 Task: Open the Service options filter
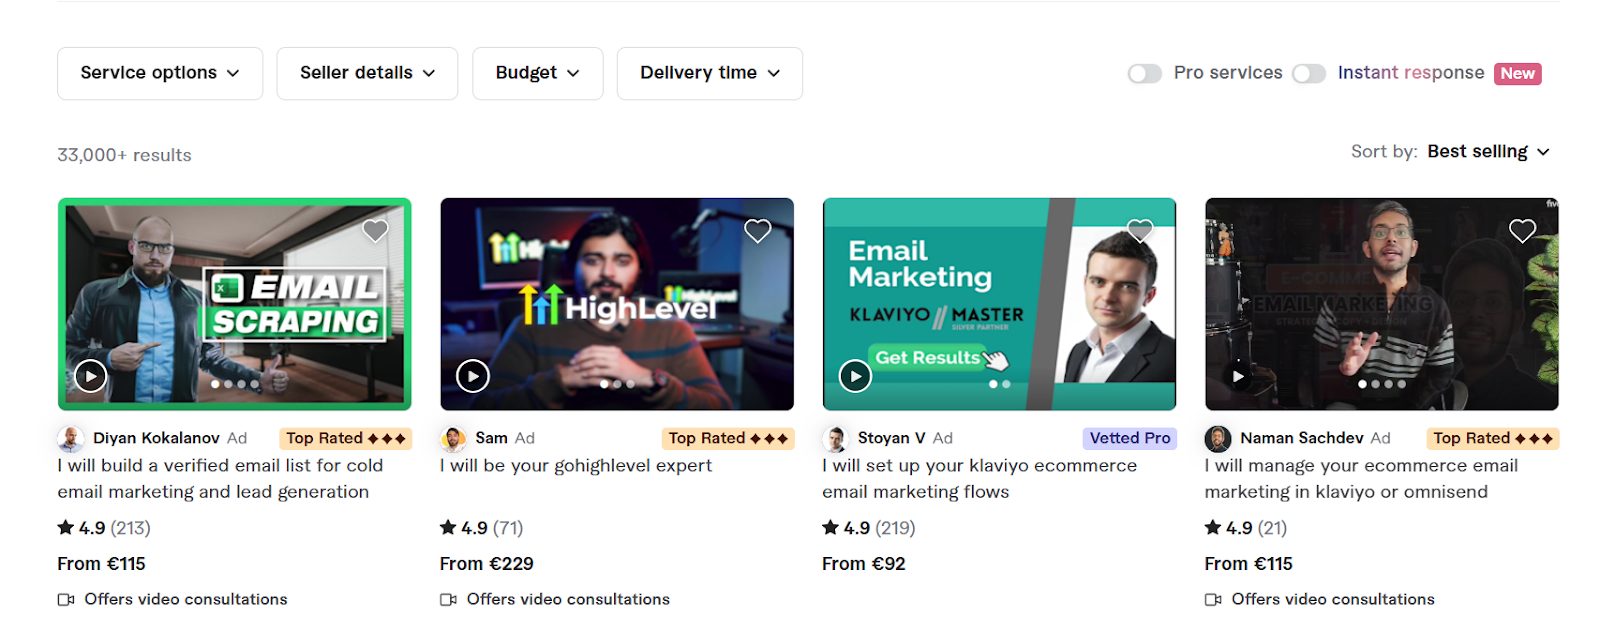(159, 72)
